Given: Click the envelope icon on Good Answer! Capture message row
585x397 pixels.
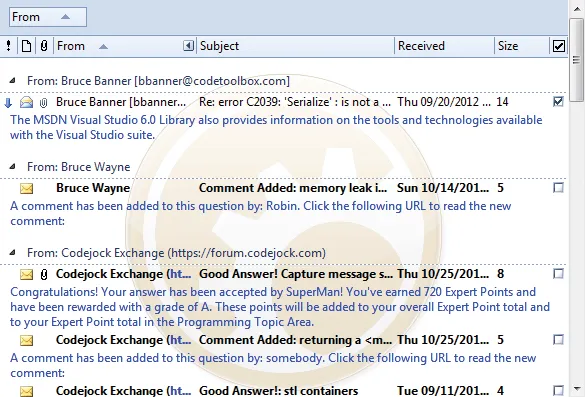Looking at the screenshot, I should 26,275.
